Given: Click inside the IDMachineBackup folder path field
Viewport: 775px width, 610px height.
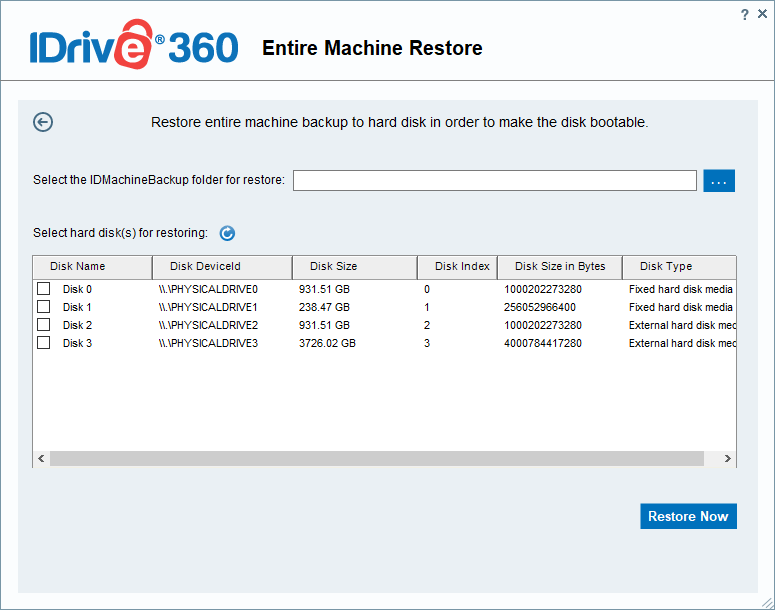Looking at the screenshot, I should [x=494, y=180].
